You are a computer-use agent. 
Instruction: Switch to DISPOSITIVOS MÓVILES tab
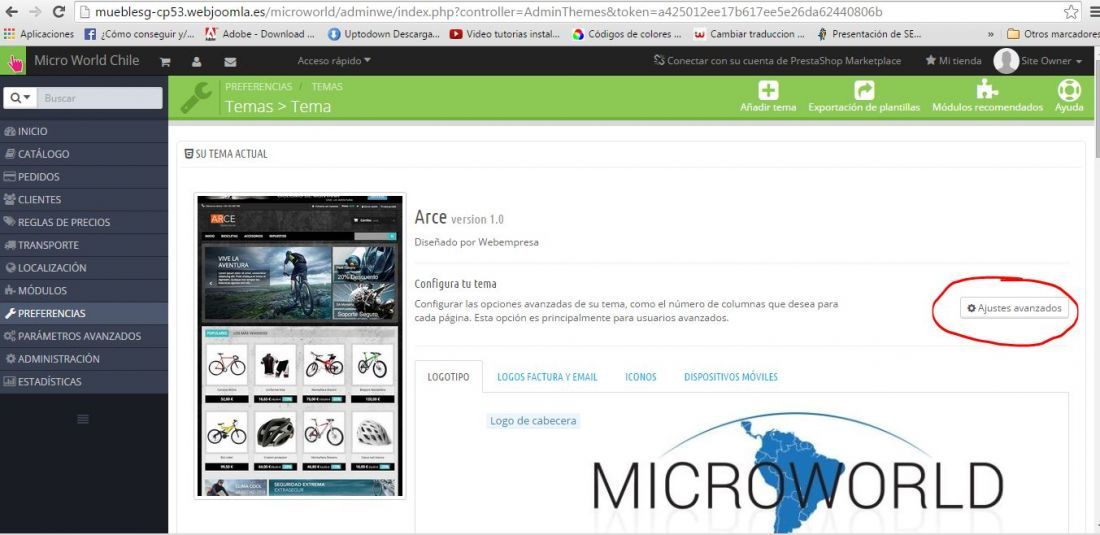730,377
